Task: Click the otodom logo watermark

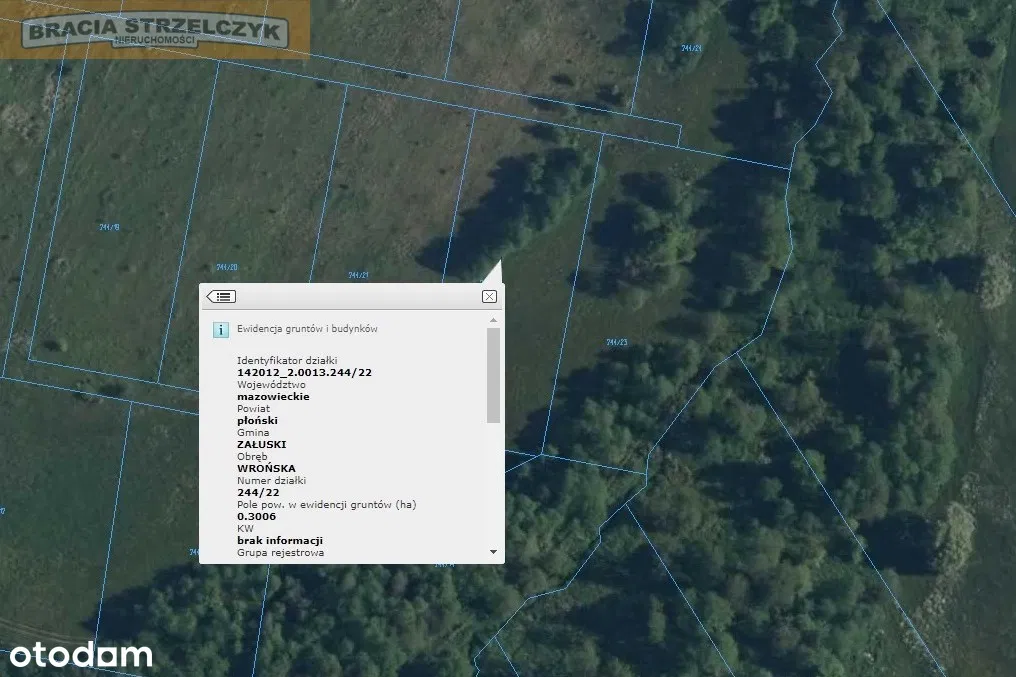Action: 81,656
